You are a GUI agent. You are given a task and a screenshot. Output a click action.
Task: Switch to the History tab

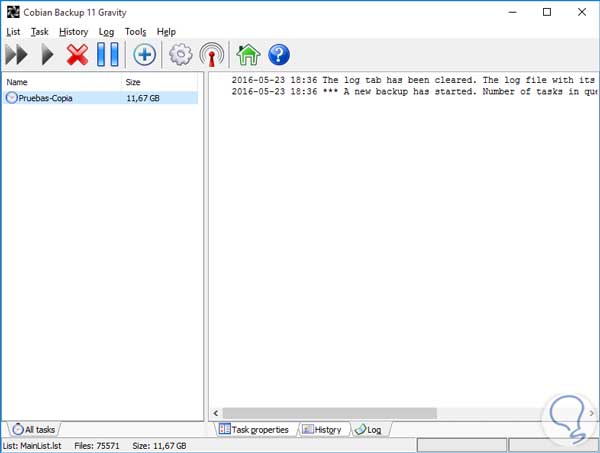(322, 430)
